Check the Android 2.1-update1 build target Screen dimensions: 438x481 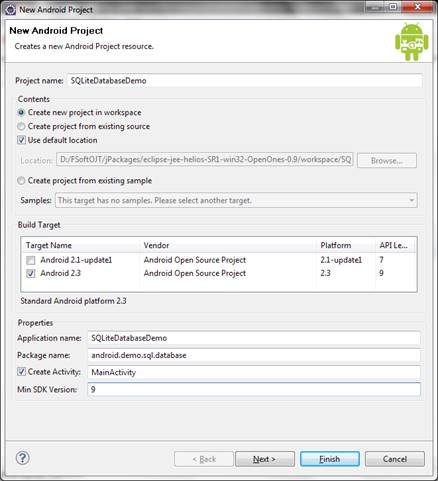pos(31,260)
